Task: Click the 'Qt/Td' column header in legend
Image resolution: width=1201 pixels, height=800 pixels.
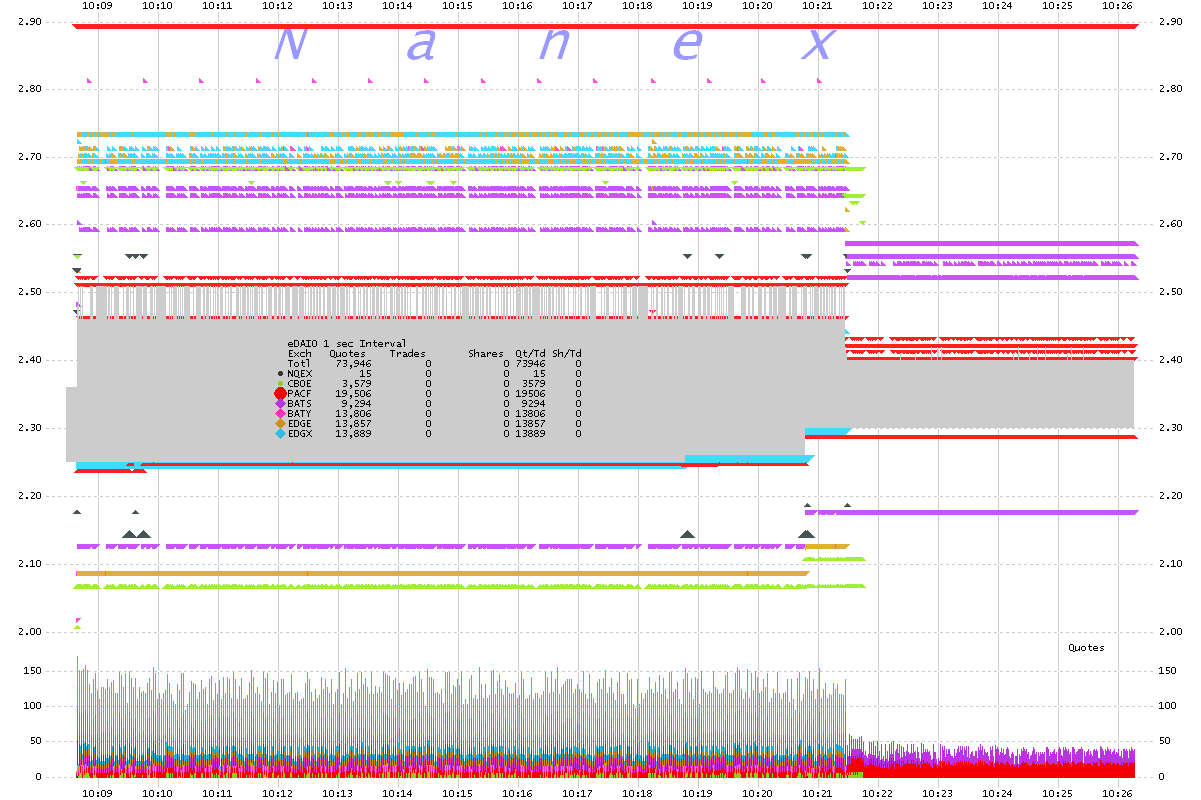Action: tap(530, 353)
